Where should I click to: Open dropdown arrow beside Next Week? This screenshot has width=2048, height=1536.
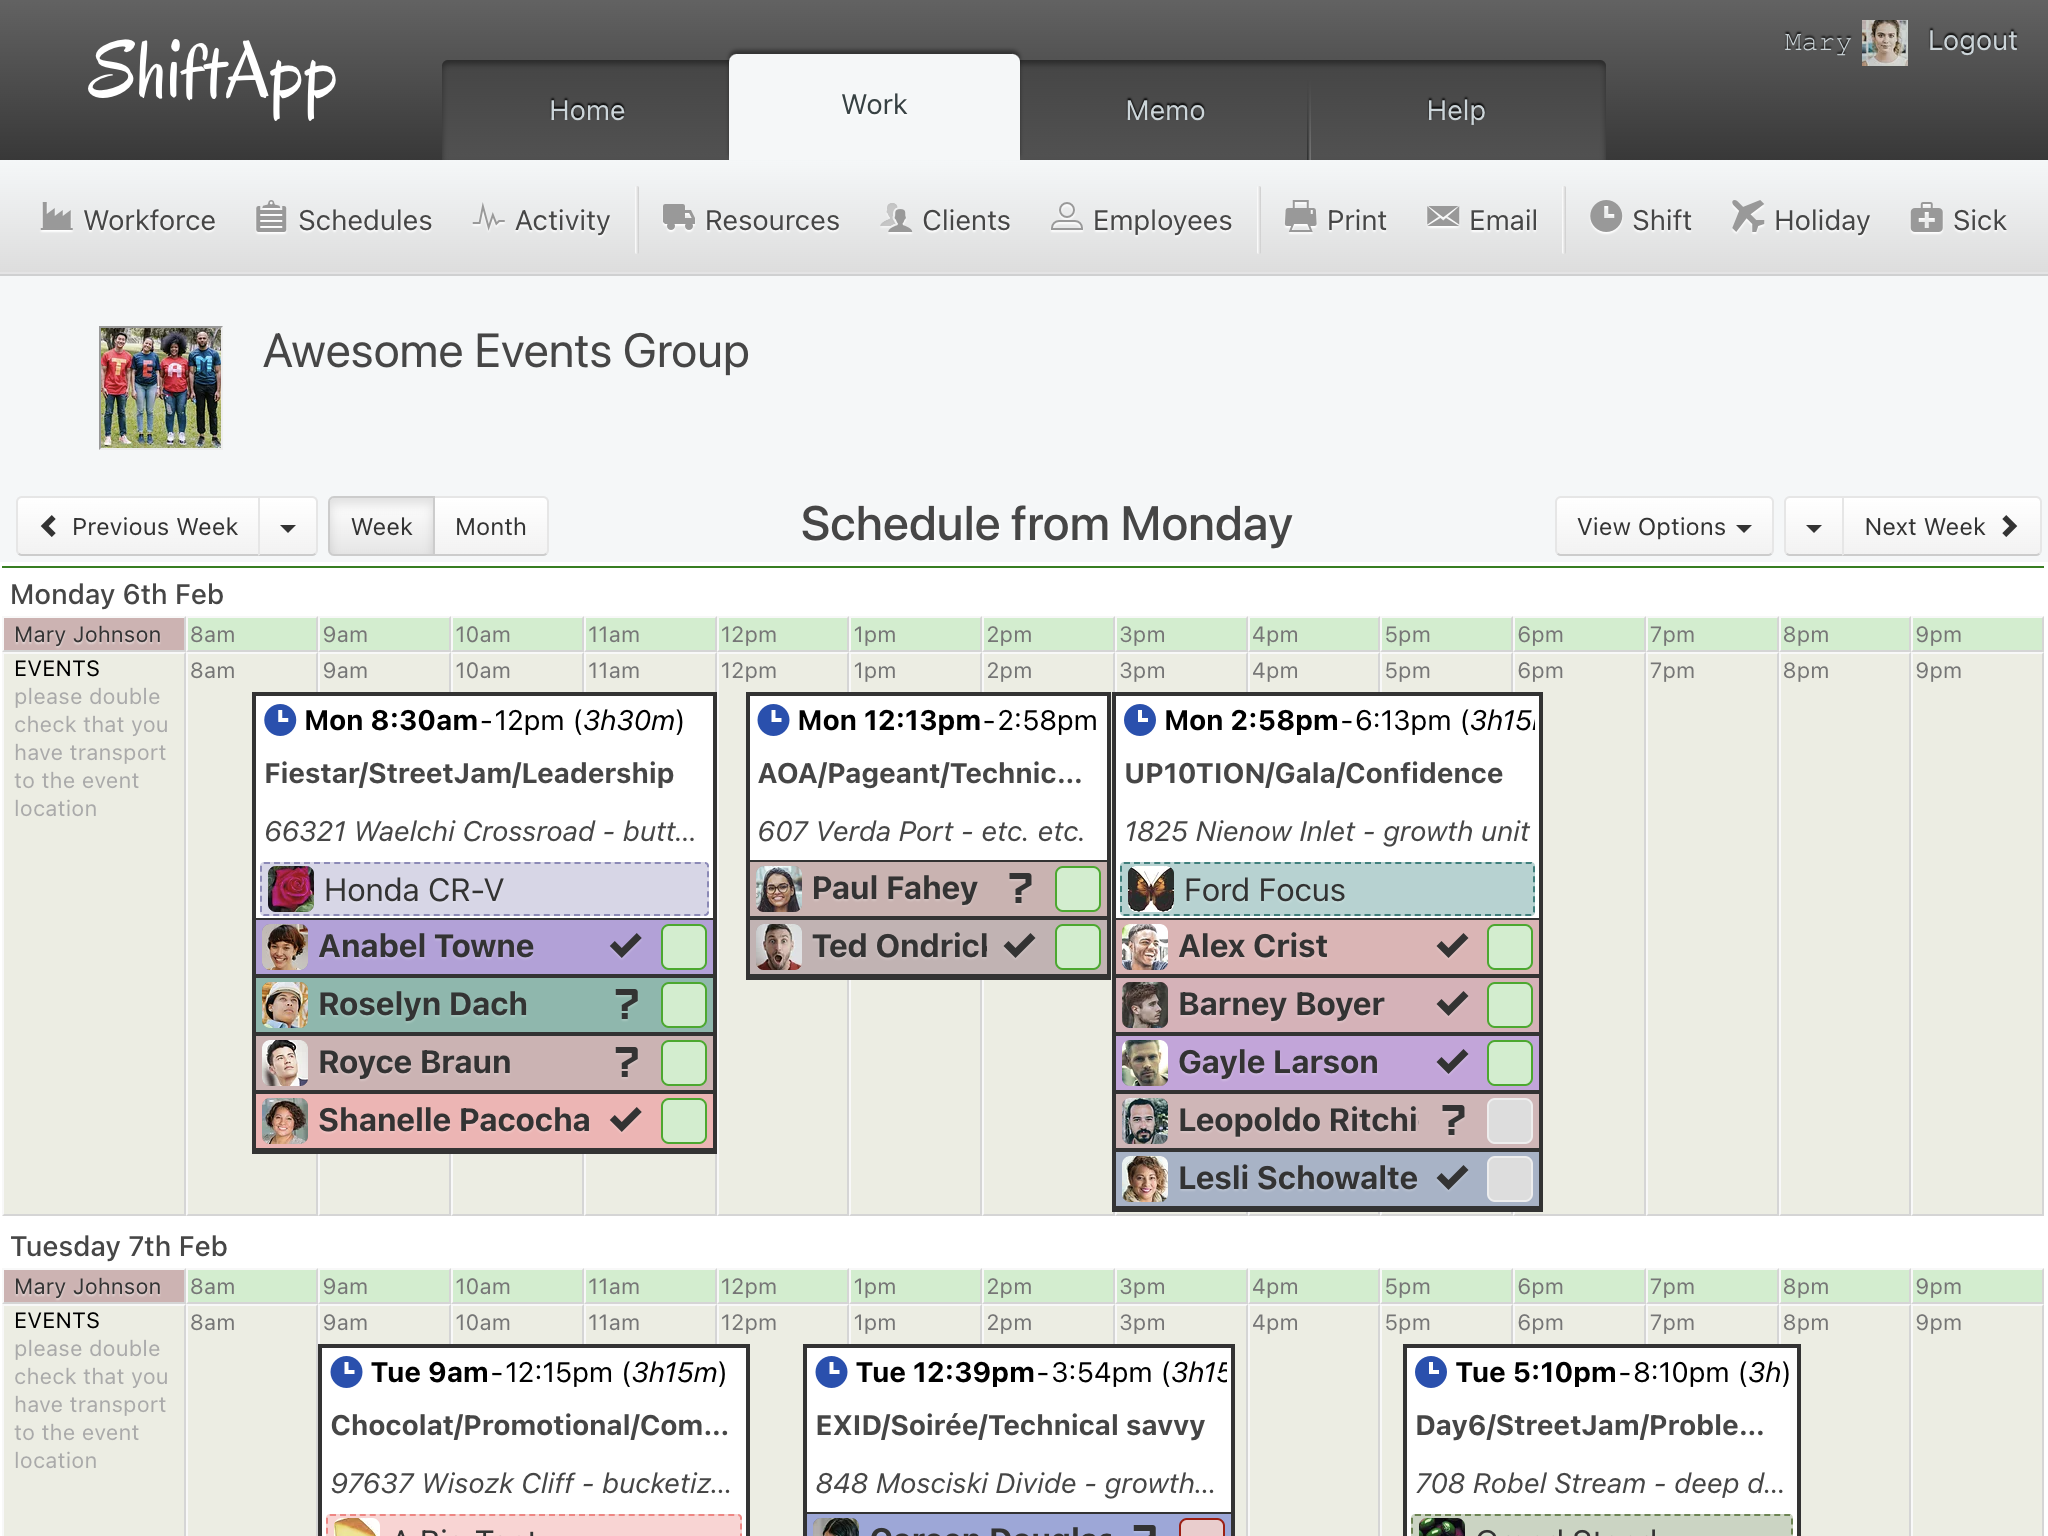click(1813, 527)
